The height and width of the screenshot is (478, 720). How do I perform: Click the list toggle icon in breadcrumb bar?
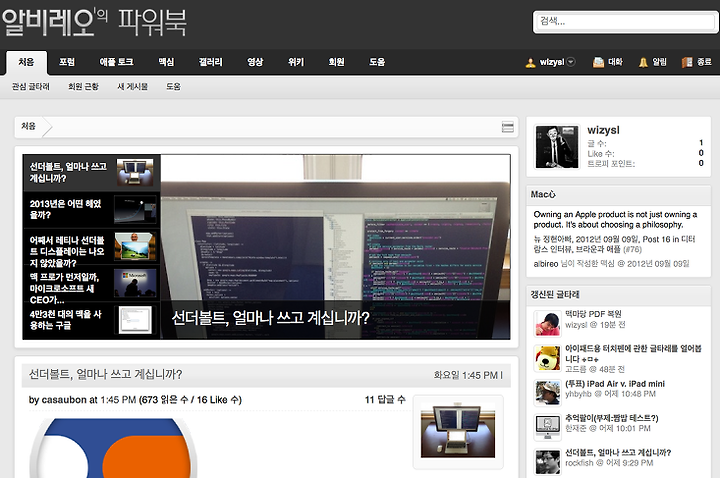(x=507, y=127)
